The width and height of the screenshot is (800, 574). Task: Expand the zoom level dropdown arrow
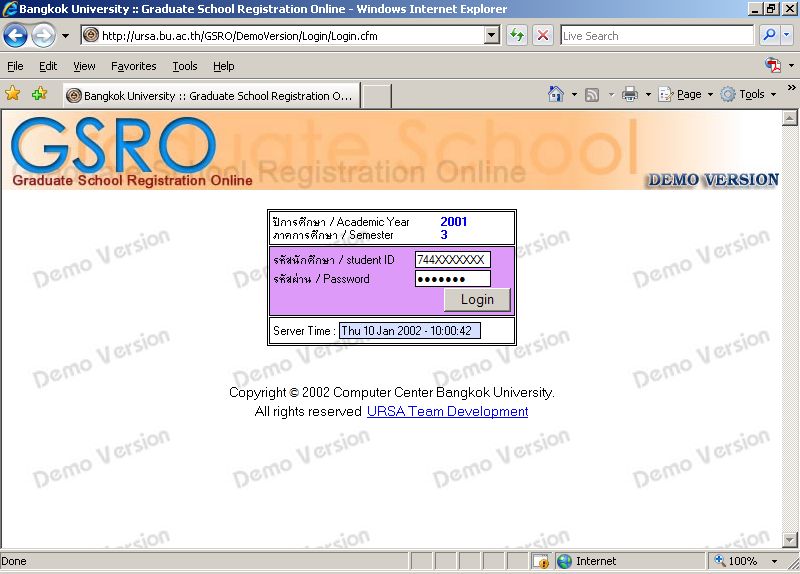click(x=774, y=561)
